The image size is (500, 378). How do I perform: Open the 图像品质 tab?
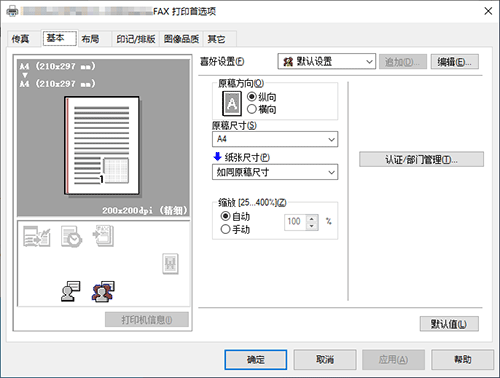(x=181, y=39)
